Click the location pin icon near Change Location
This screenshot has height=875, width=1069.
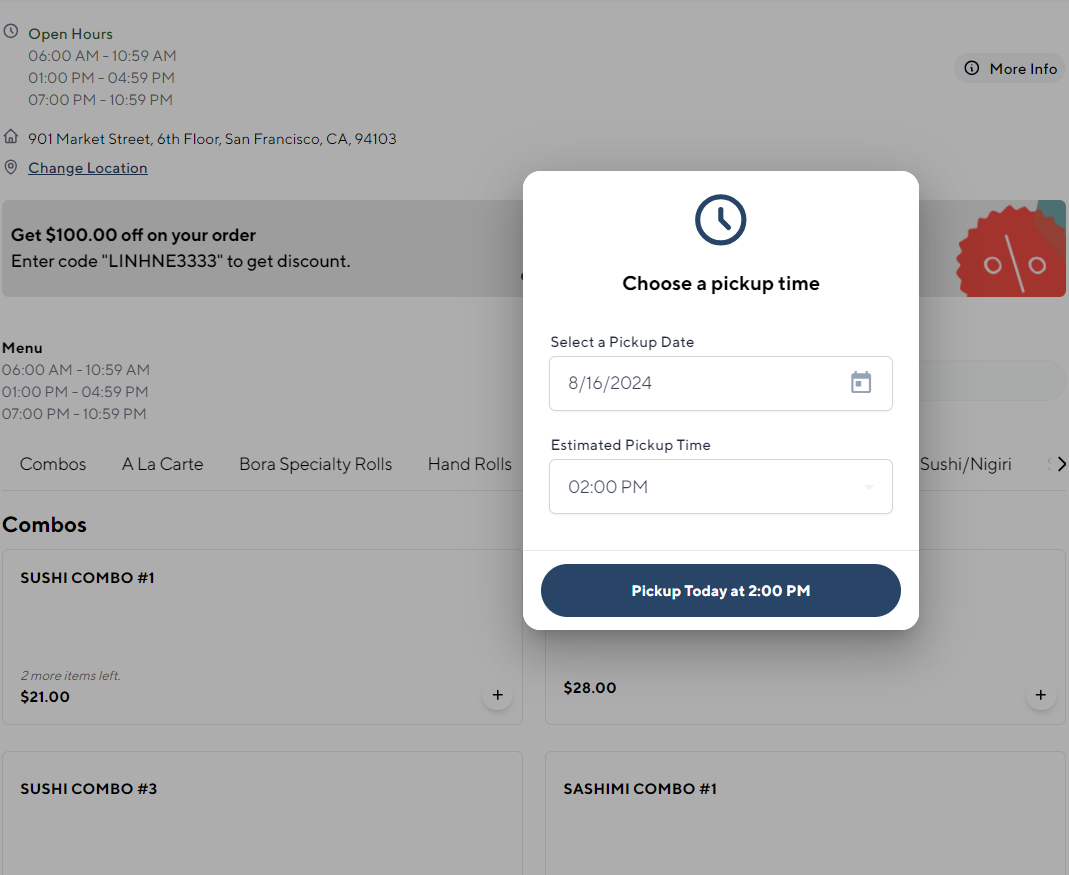pos(11,167)
